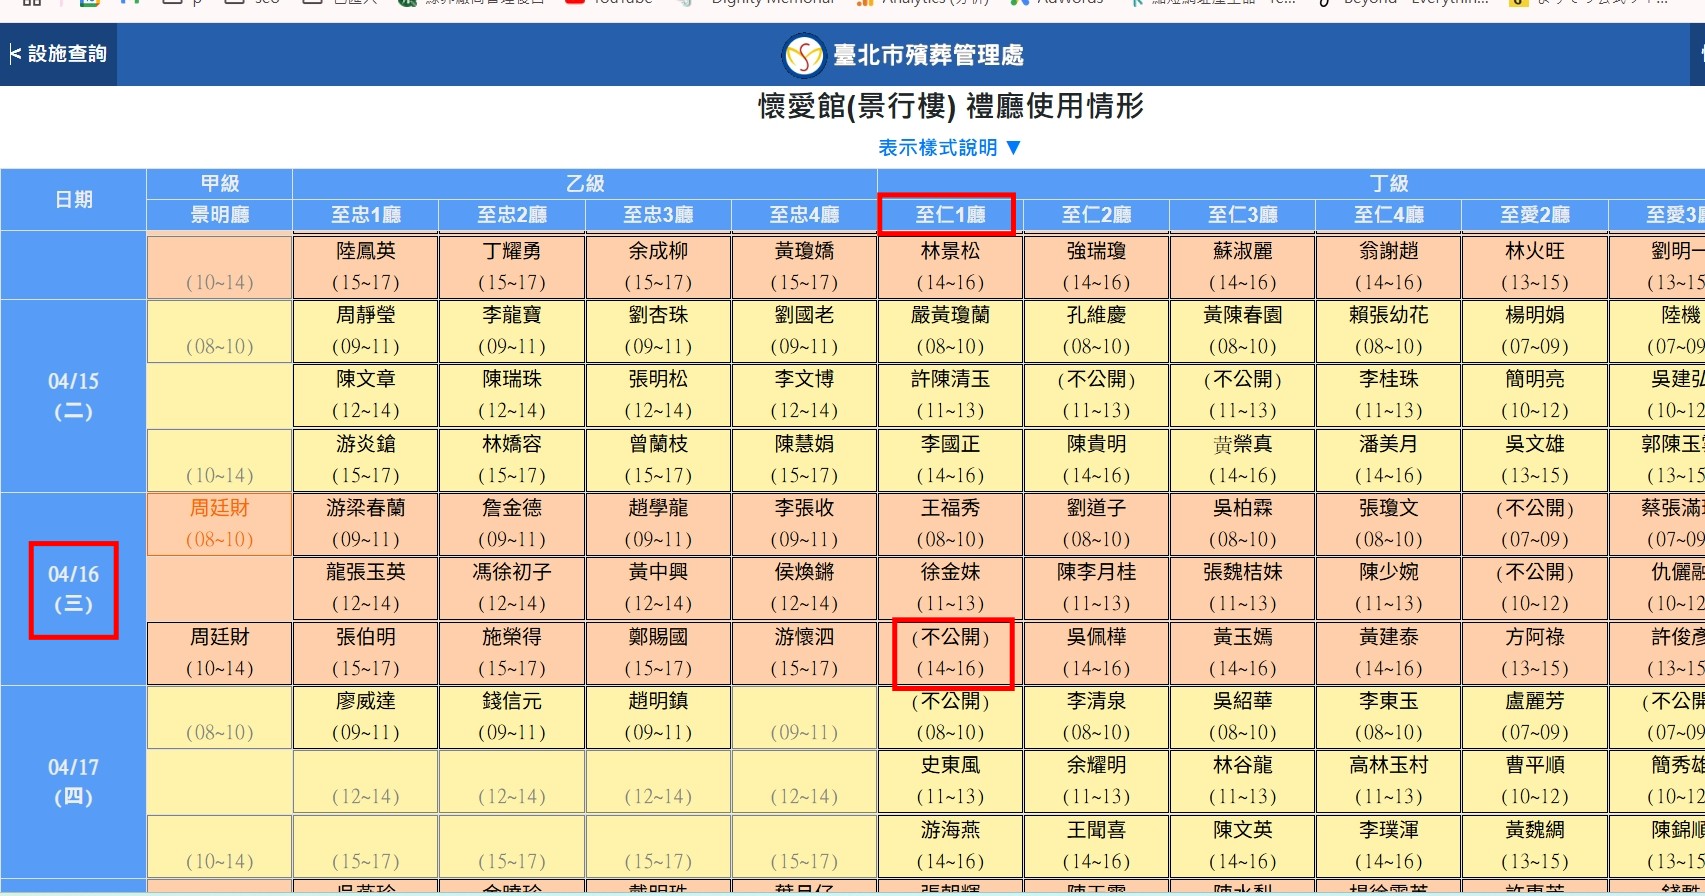The image size is (1705, 896).
Task: Click the 日期 header cell
Action: tap(74, 200)
